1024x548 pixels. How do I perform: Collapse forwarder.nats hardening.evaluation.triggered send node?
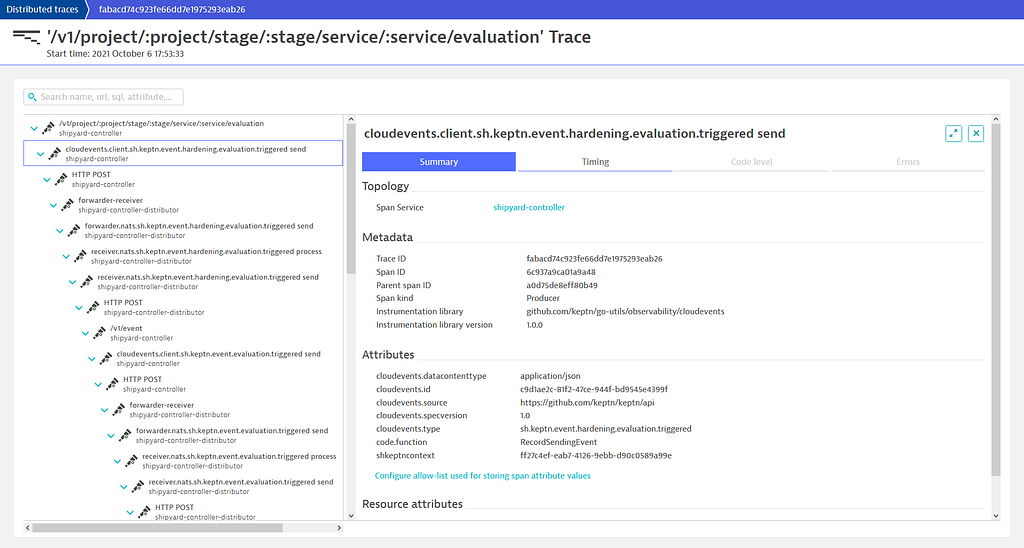(59, 231)
